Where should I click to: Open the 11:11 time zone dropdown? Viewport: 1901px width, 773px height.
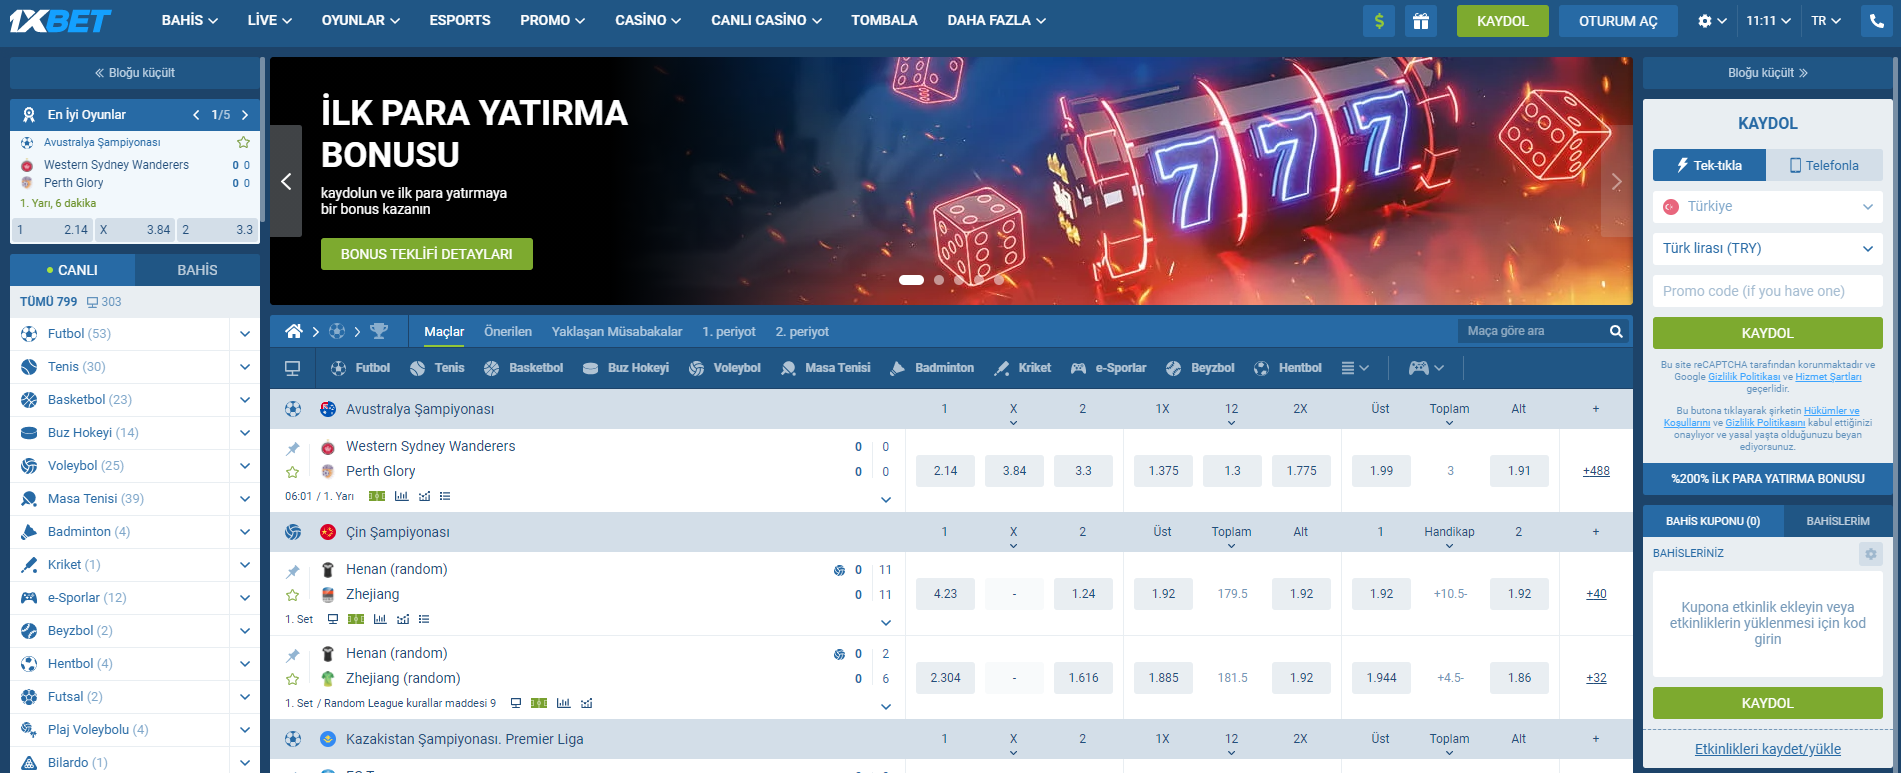(1768, 21)
